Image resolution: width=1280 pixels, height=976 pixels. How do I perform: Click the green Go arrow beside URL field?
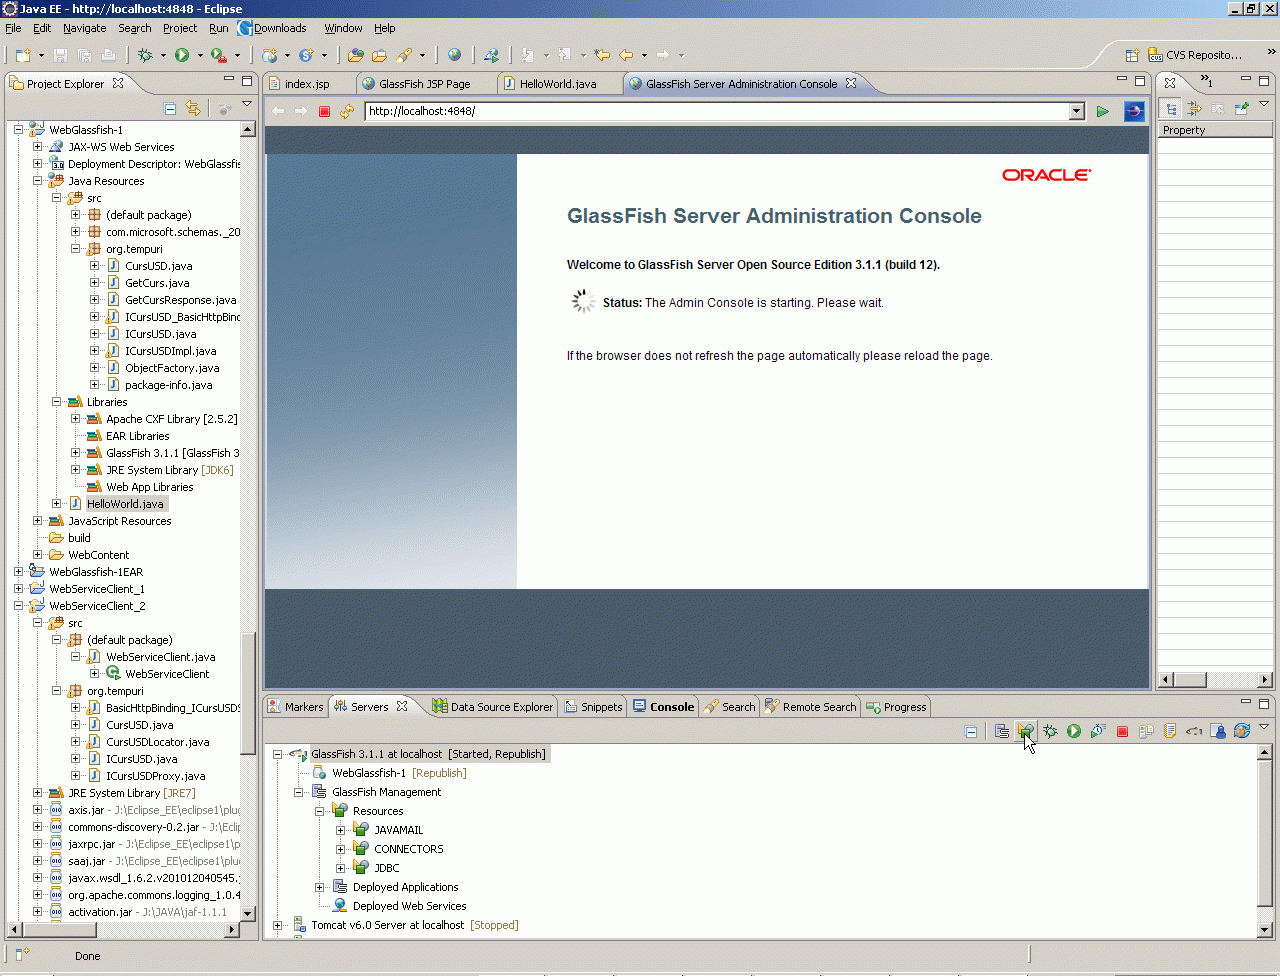pyautogui.click(x=1102, y=111)
